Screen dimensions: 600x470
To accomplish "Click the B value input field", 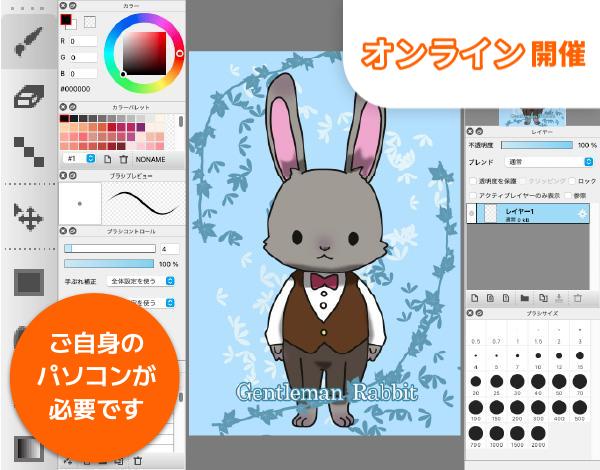I will coord(83,73).
